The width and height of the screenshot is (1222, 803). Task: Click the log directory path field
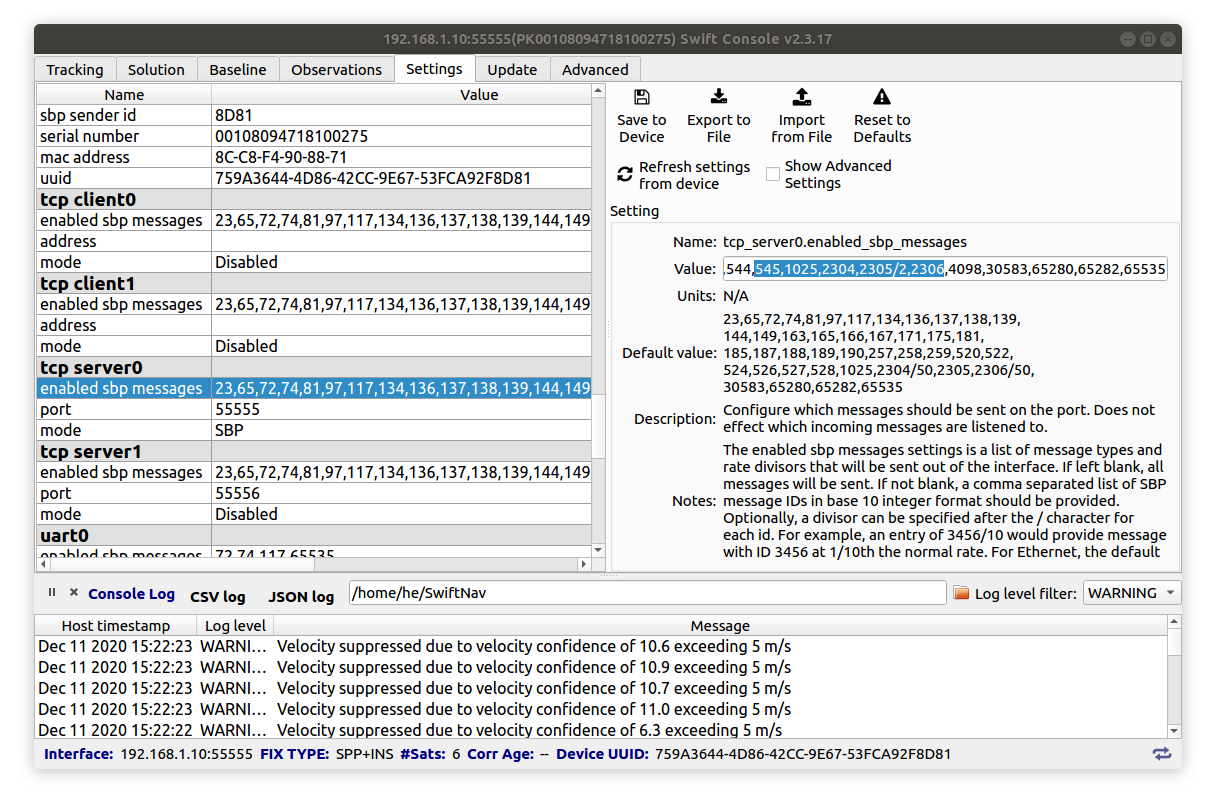(x=647, y=593)
